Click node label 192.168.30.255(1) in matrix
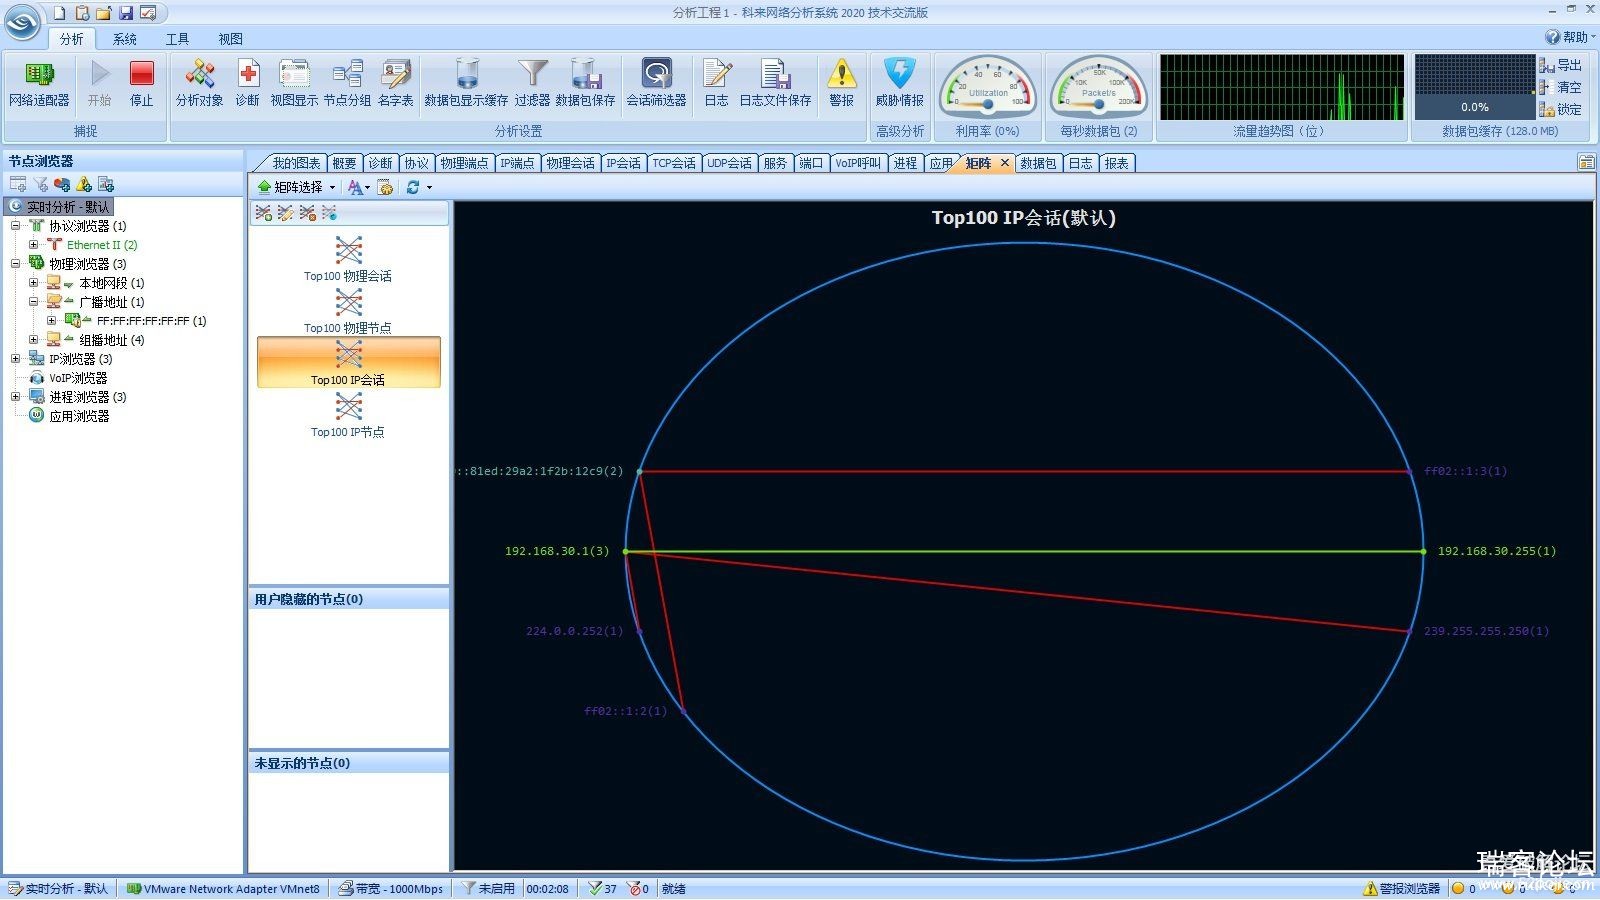The width and height of the screenshot is (1600, 900). pyautogui.click(x=1497, y=551)
